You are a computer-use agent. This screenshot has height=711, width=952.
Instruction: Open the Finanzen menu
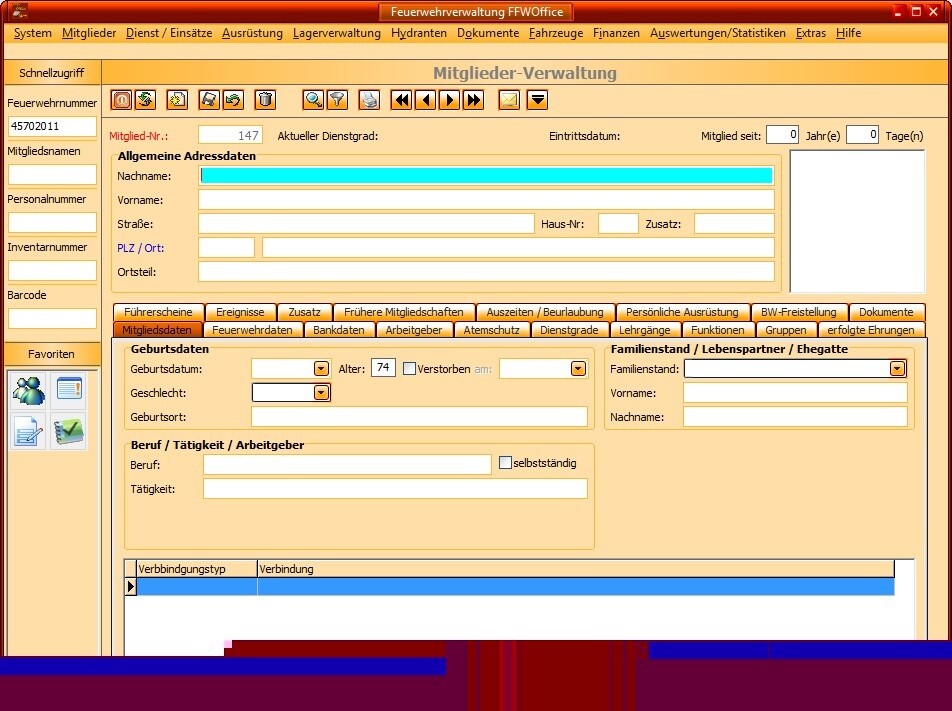point(616,33)
